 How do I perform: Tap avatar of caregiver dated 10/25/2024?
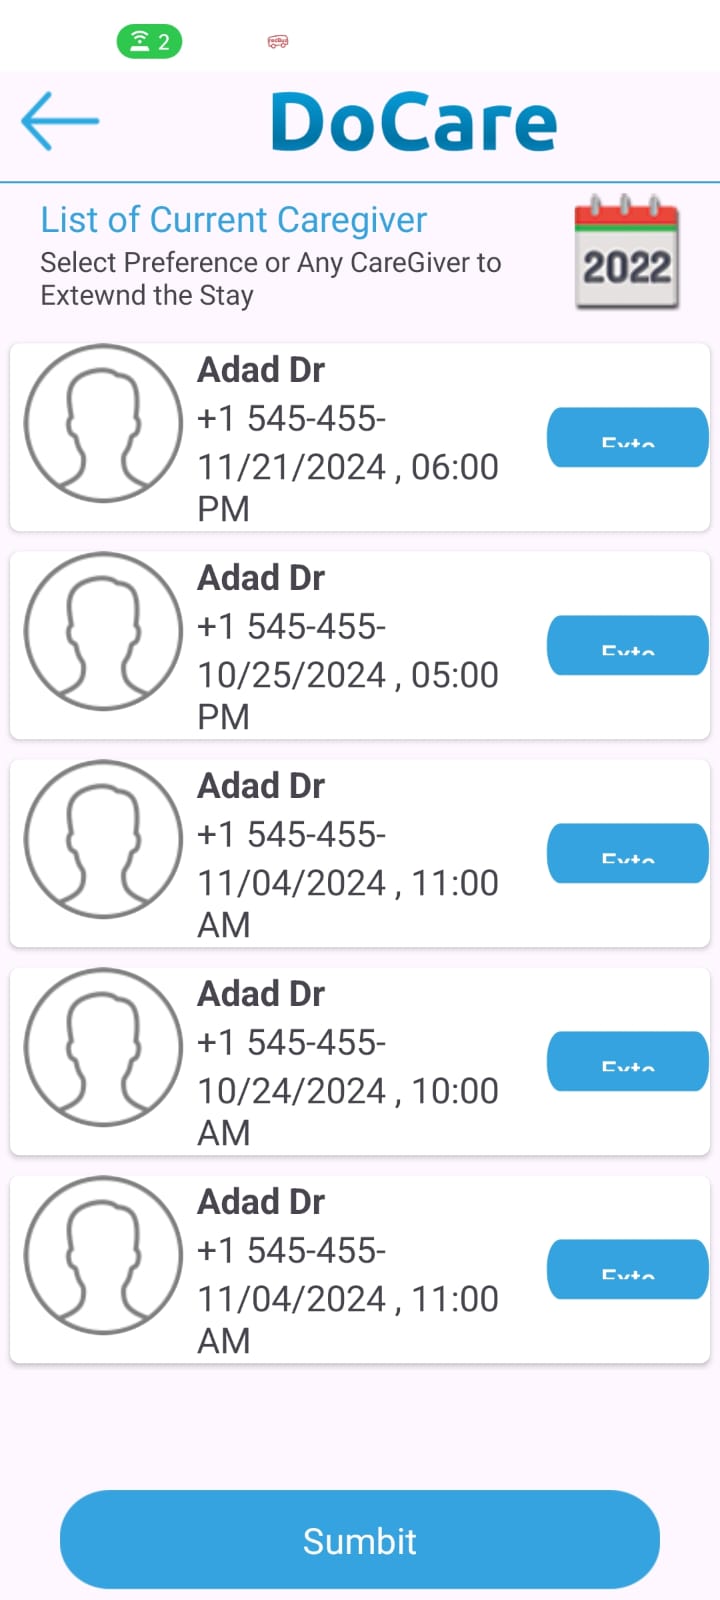click(103, 631)
